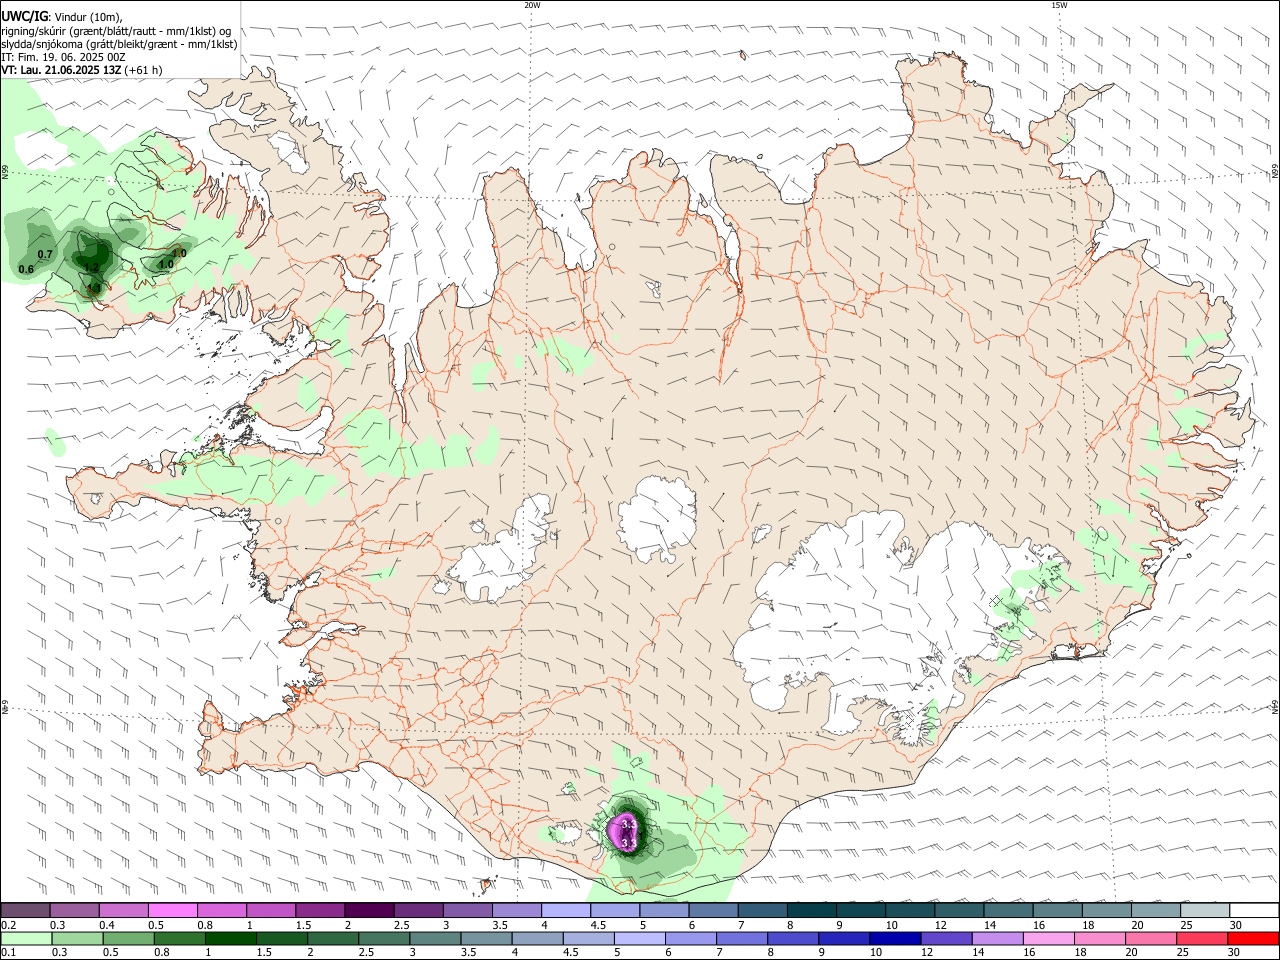Pick the pink 18 swatch in lower legend row

(1099, 939)
